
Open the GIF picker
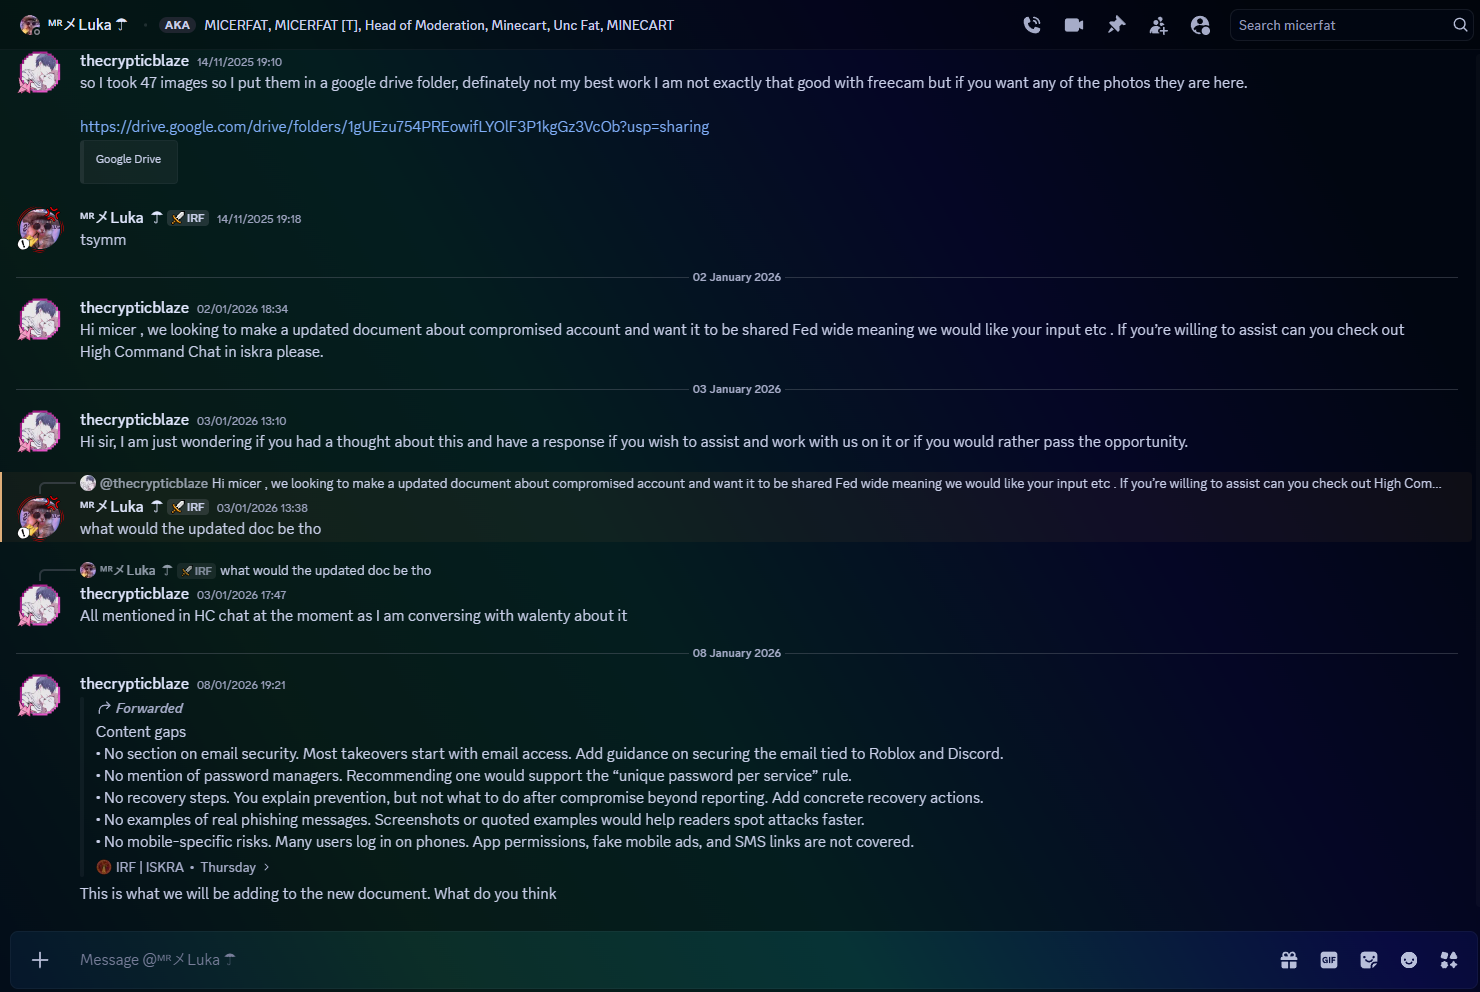pyautogui.click(x=1329, y=960)
